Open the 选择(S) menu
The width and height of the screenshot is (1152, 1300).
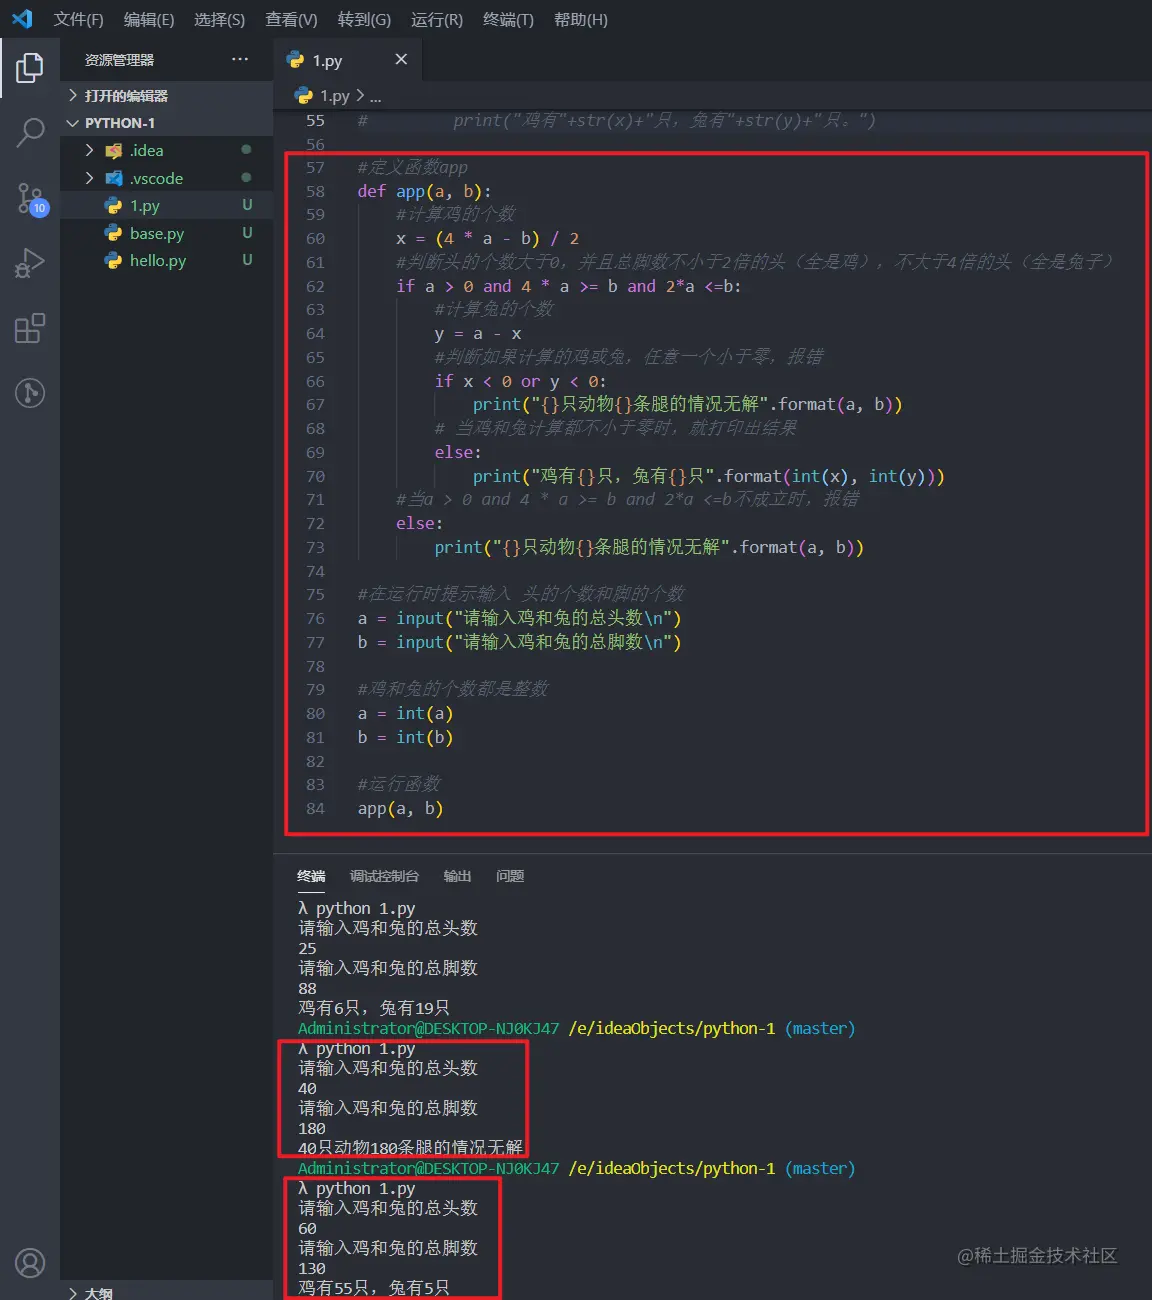219,19
